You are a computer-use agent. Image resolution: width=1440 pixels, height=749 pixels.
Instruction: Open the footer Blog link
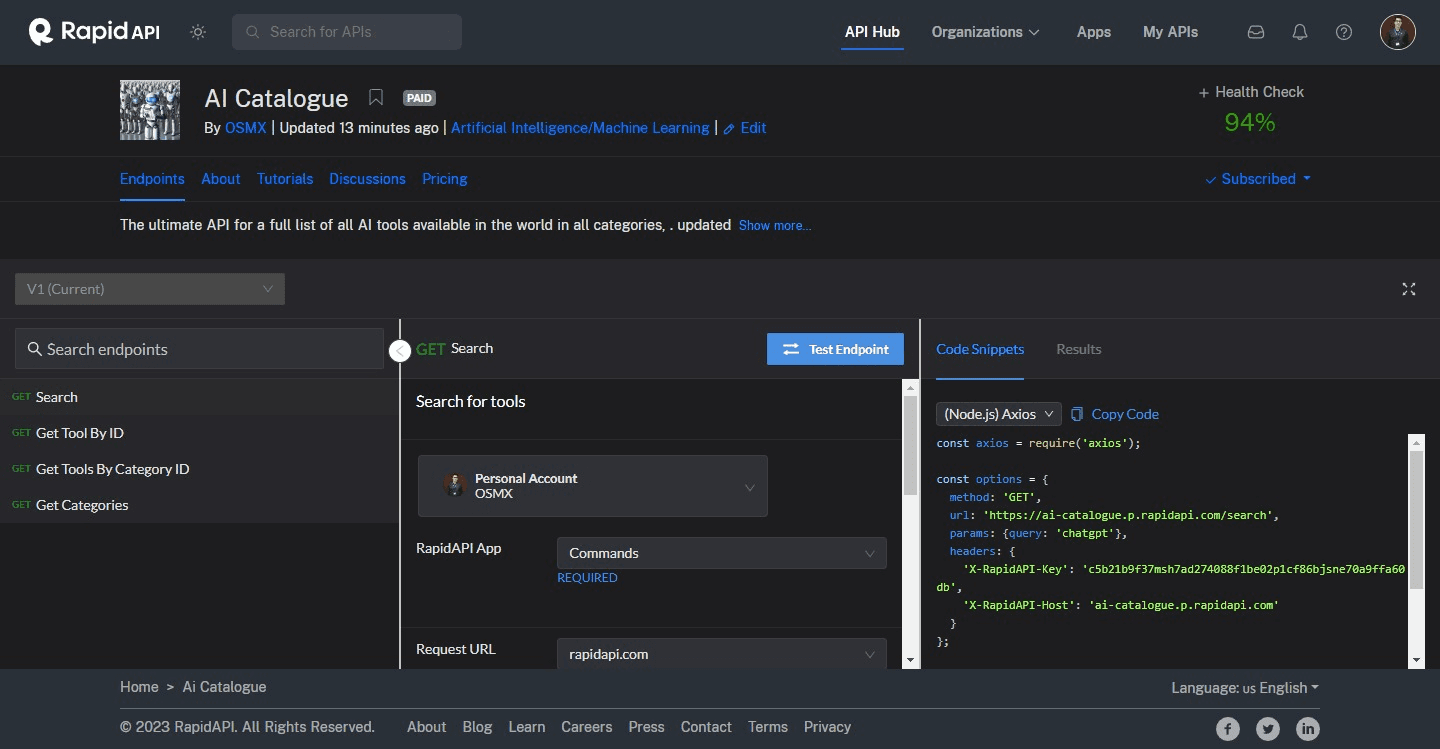[x=477, y=727]
